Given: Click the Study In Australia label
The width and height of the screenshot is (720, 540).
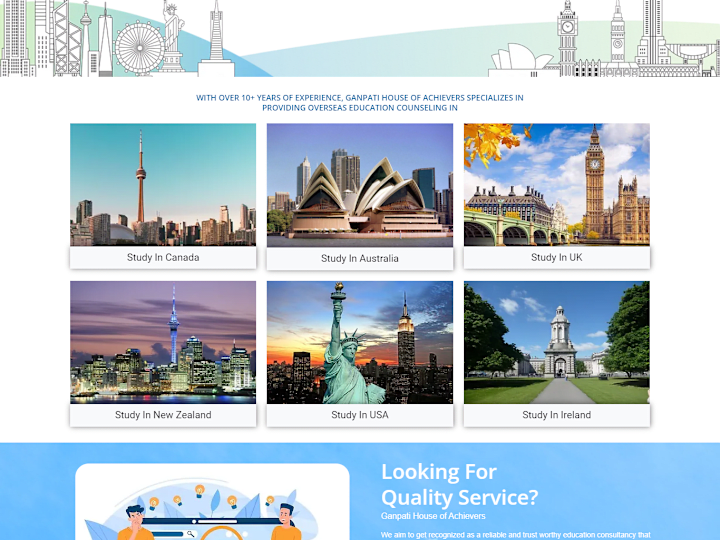Looking at the screenshot, I should [360, 259].
